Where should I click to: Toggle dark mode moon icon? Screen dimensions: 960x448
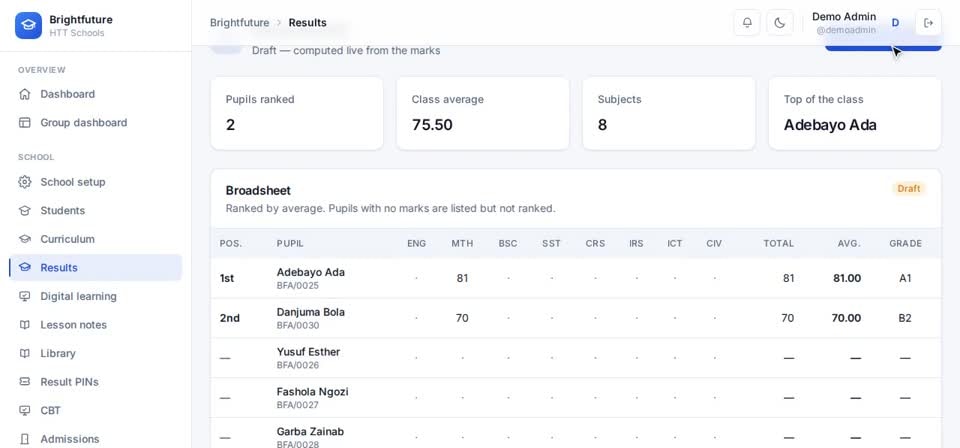(x=779, y=23)
